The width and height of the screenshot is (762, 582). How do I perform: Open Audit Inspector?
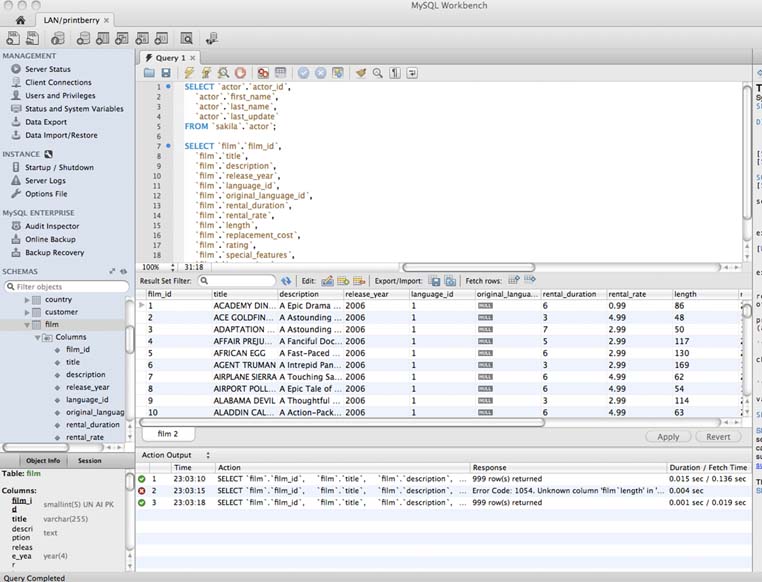pyautogui.click(x=52, y=226)
